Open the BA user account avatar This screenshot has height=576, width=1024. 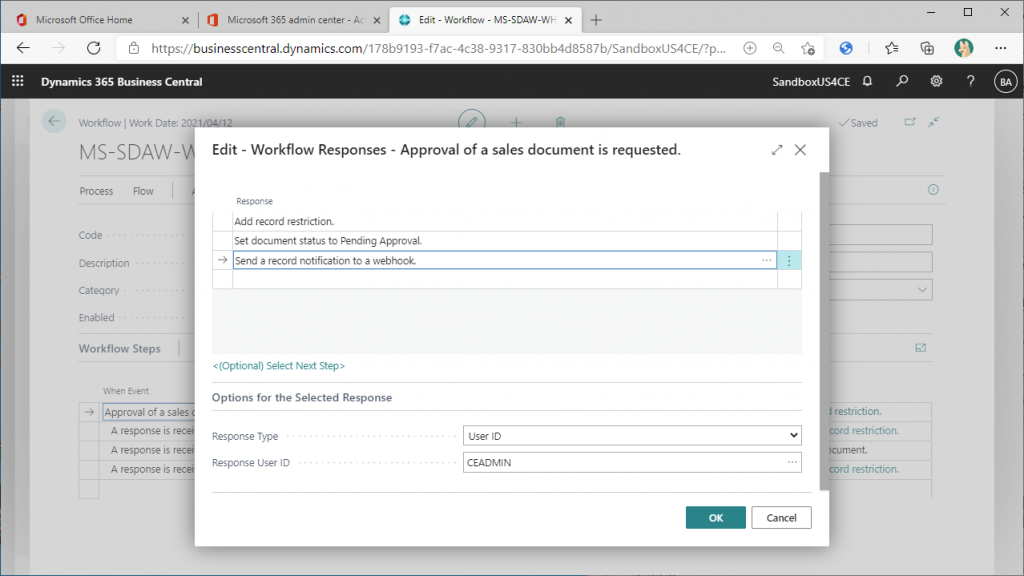coord(1005,82)
